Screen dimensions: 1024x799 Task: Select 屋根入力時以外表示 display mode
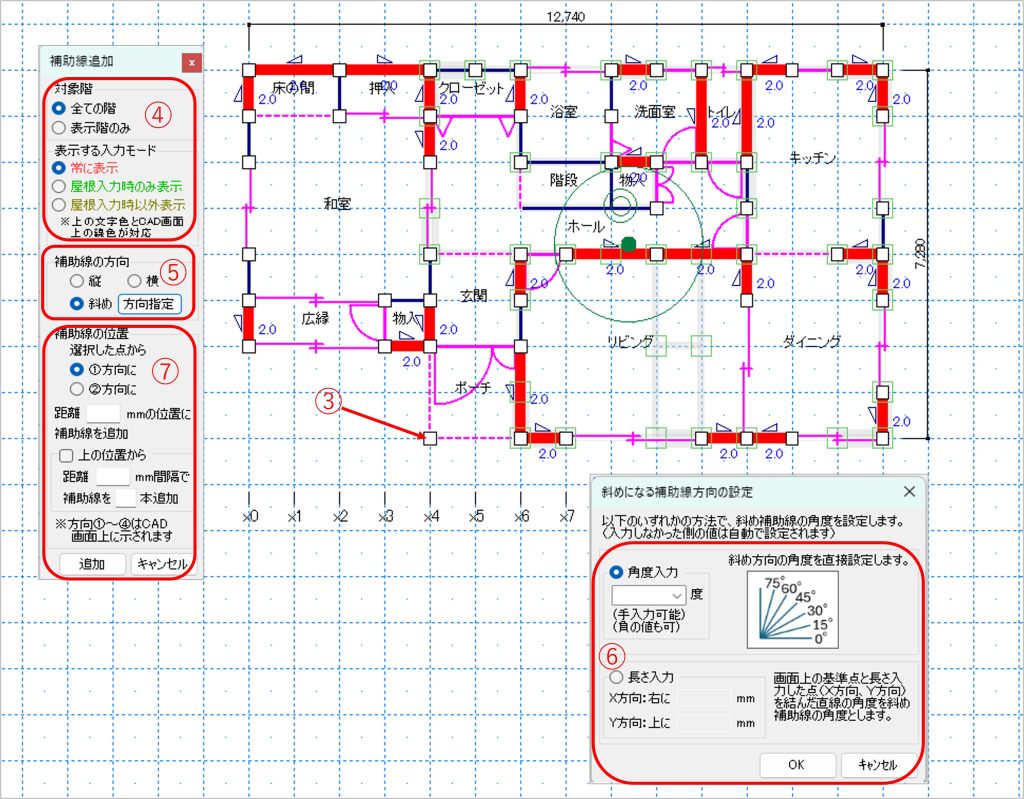coord(60,203)
